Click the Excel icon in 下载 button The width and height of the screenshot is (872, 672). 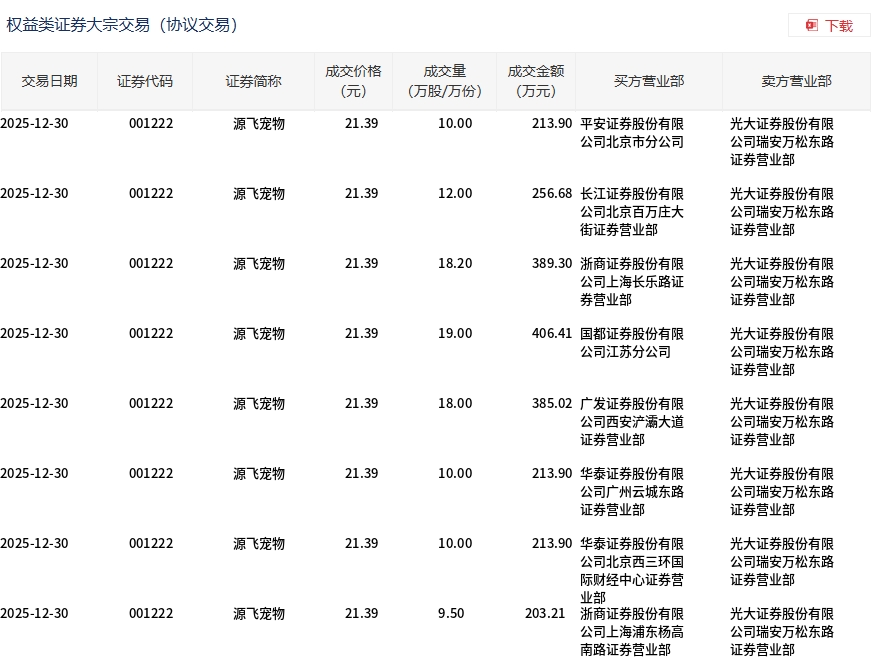(x=812, y=26)
